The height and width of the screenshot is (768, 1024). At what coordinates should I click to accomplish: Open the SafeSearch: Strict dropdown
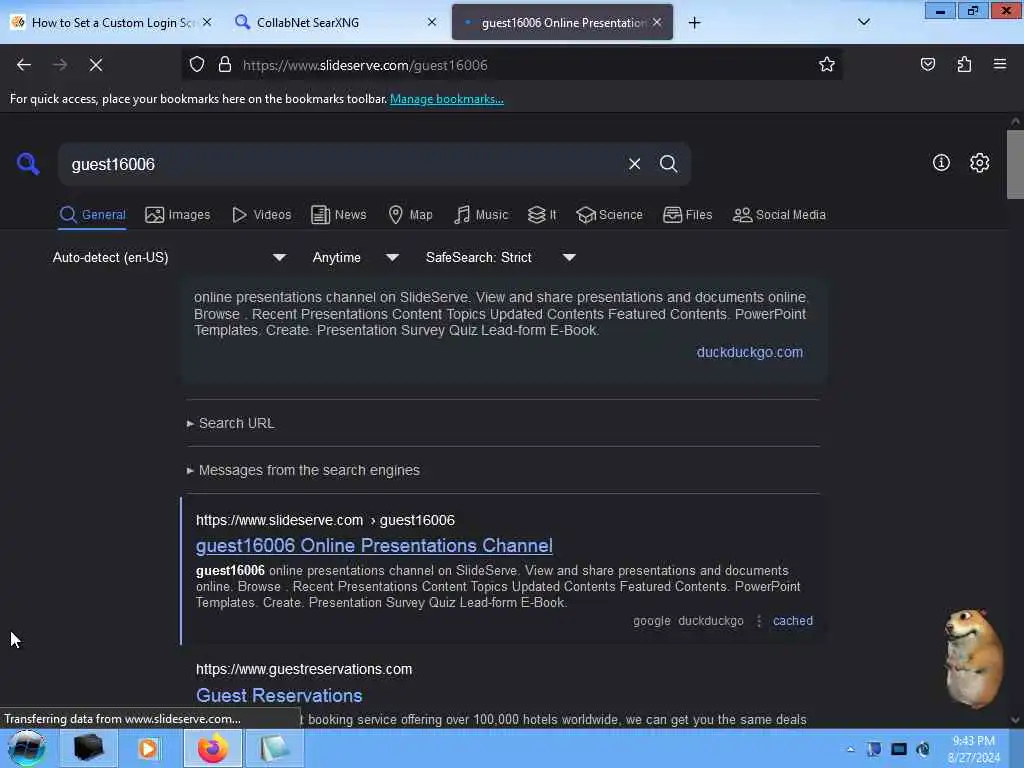click(x=500, y=257)
